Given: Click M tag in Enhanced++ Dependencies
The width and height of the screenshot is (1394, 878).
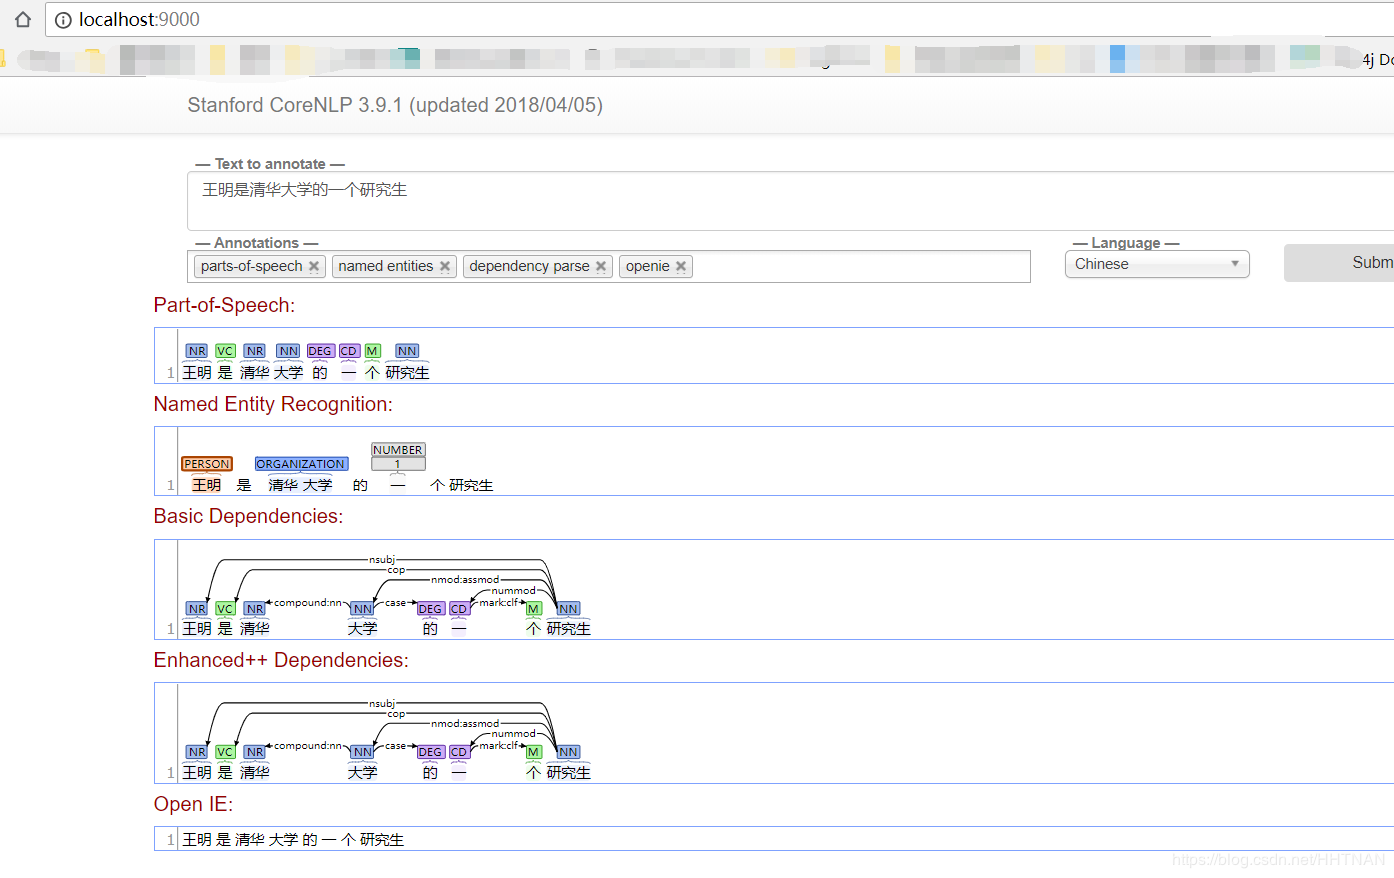Looking at the screenshot, I should (534, 752).
